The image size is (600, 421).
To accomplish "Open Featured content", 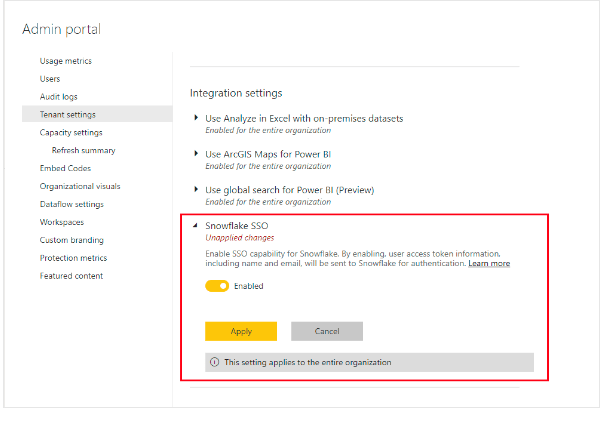I will click(72, 276).
